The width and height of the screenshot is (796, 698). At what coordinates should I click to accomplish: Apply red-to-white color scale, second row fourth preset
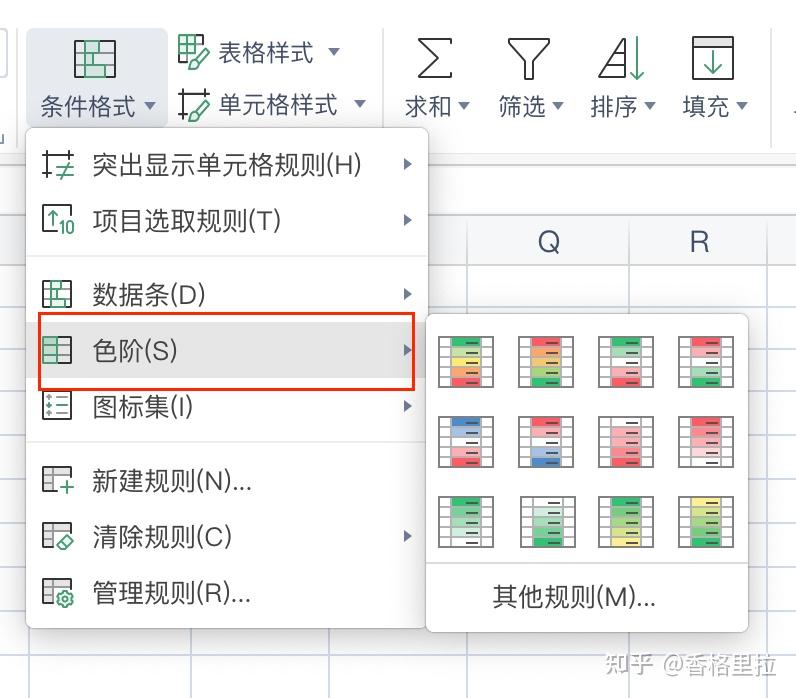click(706, 442)
